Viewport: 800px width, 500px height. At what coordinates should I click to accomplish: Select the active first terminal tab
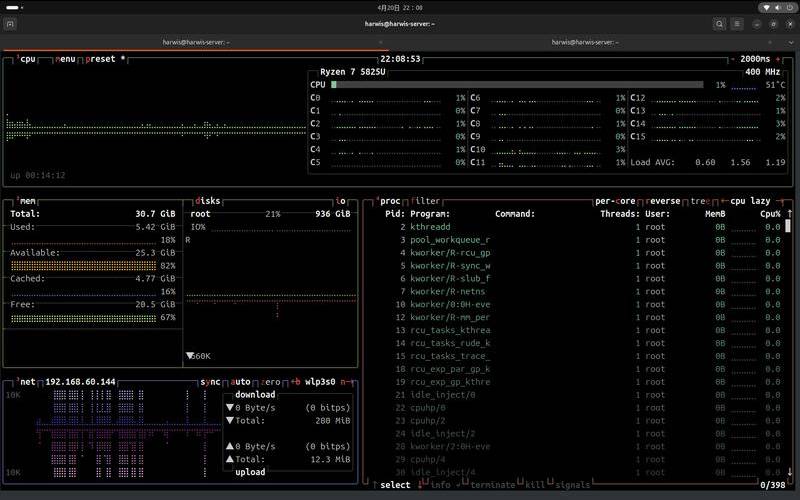pyautogui.click(x=196, y=42)
